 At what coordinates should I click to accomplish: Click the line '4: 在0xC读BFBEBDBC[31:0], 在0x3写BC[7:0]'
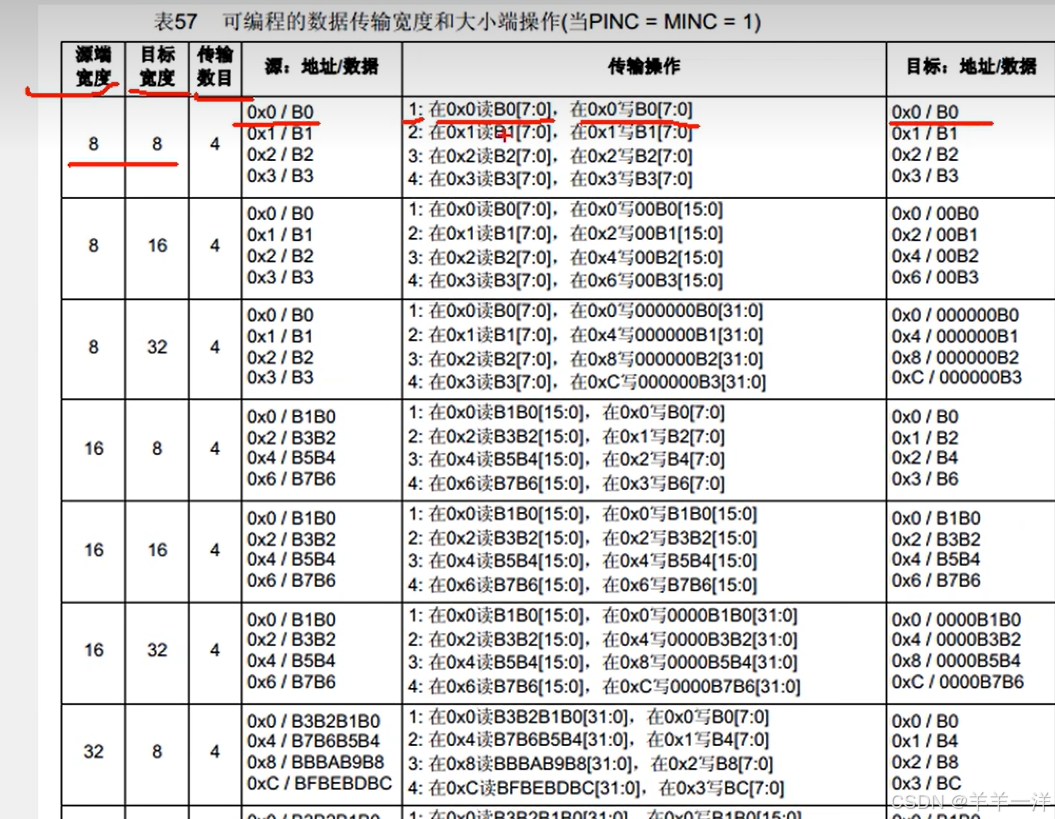595,787
